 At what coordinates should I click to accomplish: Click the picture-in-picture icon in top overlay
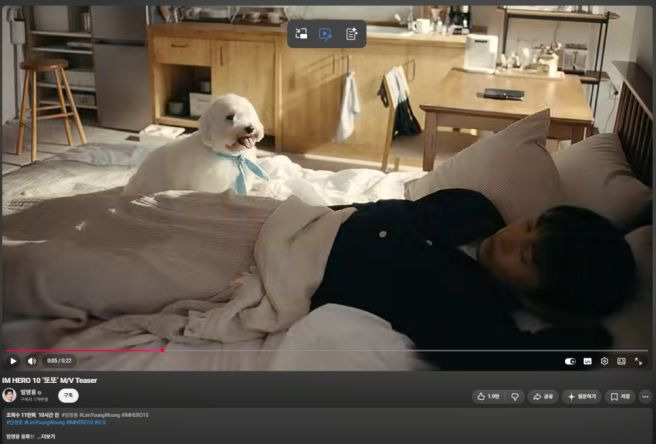(301, 34)
